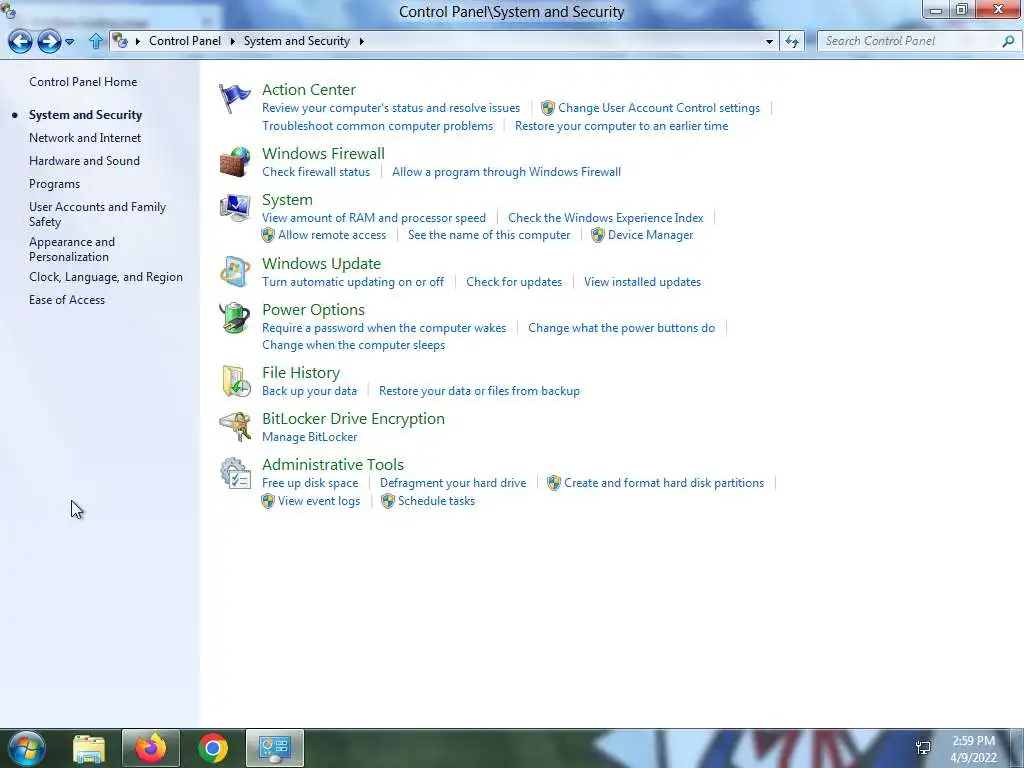
Task: Go forward with the Forward arrow button
Action: coord(49,41)
